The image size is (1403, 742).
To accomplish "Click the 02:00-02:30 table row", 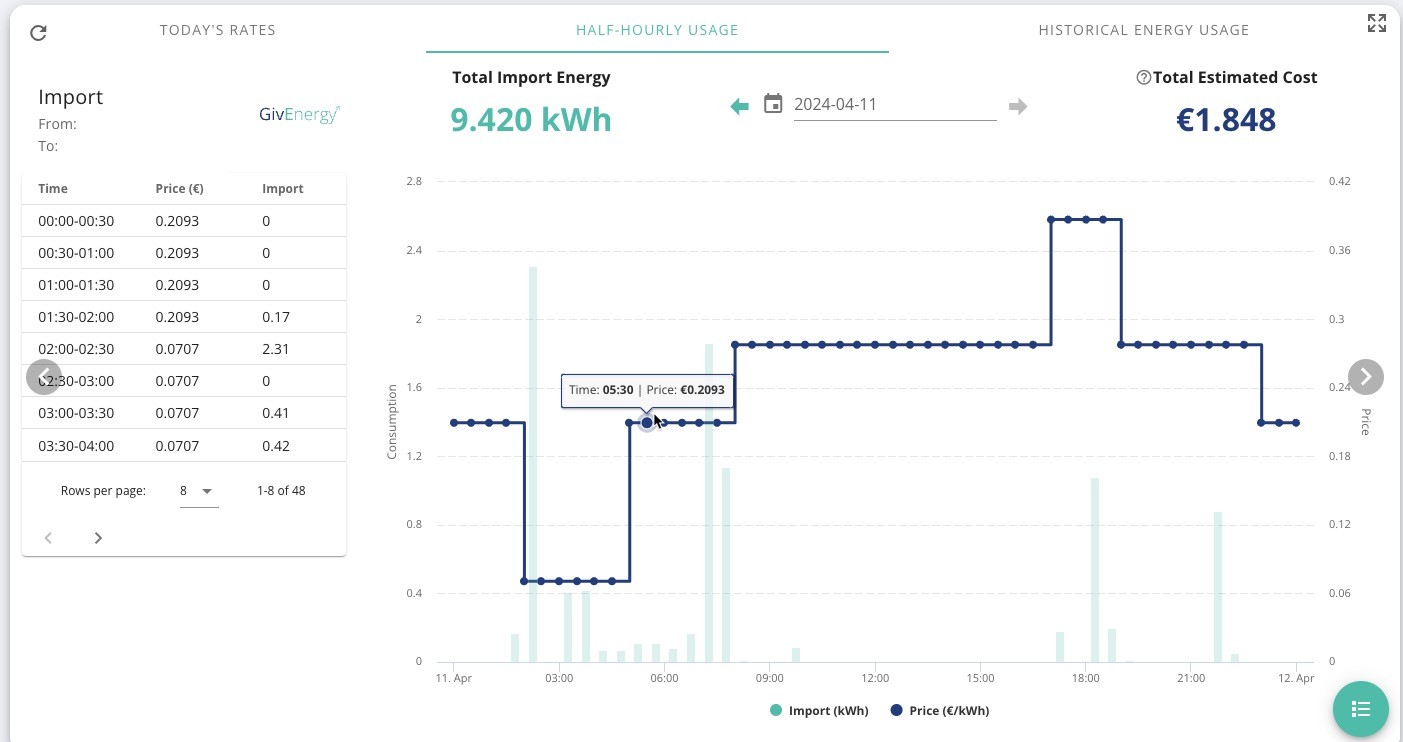I will coord(184,349).
